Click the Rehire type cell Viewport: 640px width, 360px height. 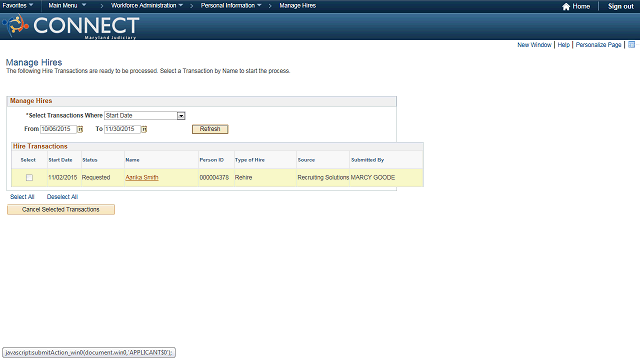click(x=243, y=178)
